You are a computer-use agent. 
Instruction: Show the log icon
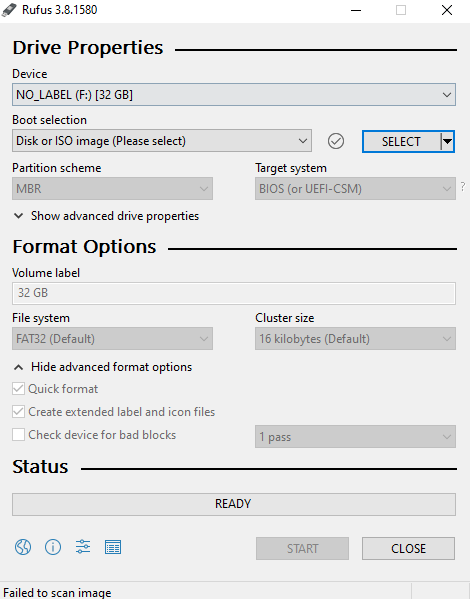[113, 547]
